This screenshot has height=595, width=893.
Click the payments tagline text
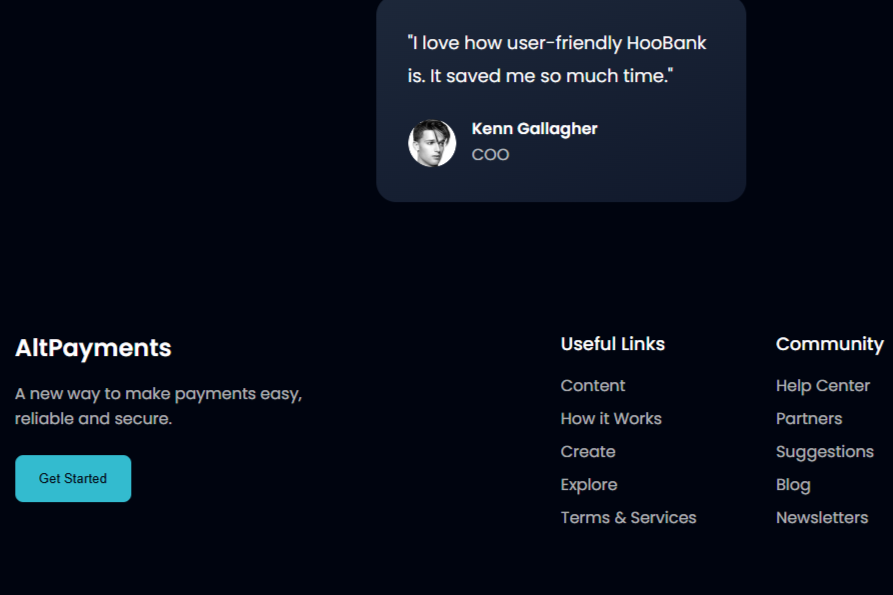coord(157,406)
